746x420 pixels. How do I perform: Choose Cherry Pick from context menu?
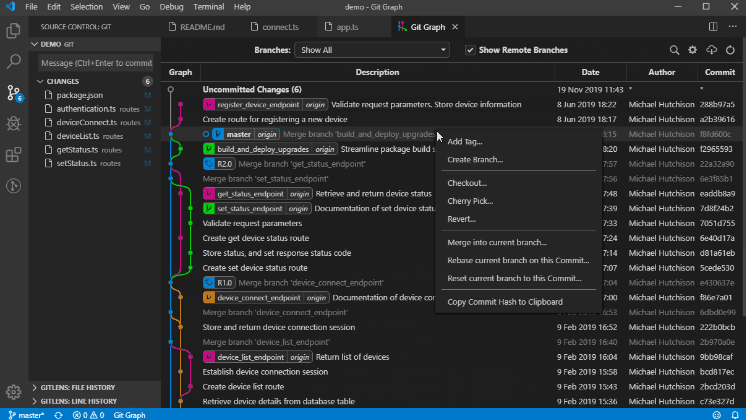tap(519, 201)
